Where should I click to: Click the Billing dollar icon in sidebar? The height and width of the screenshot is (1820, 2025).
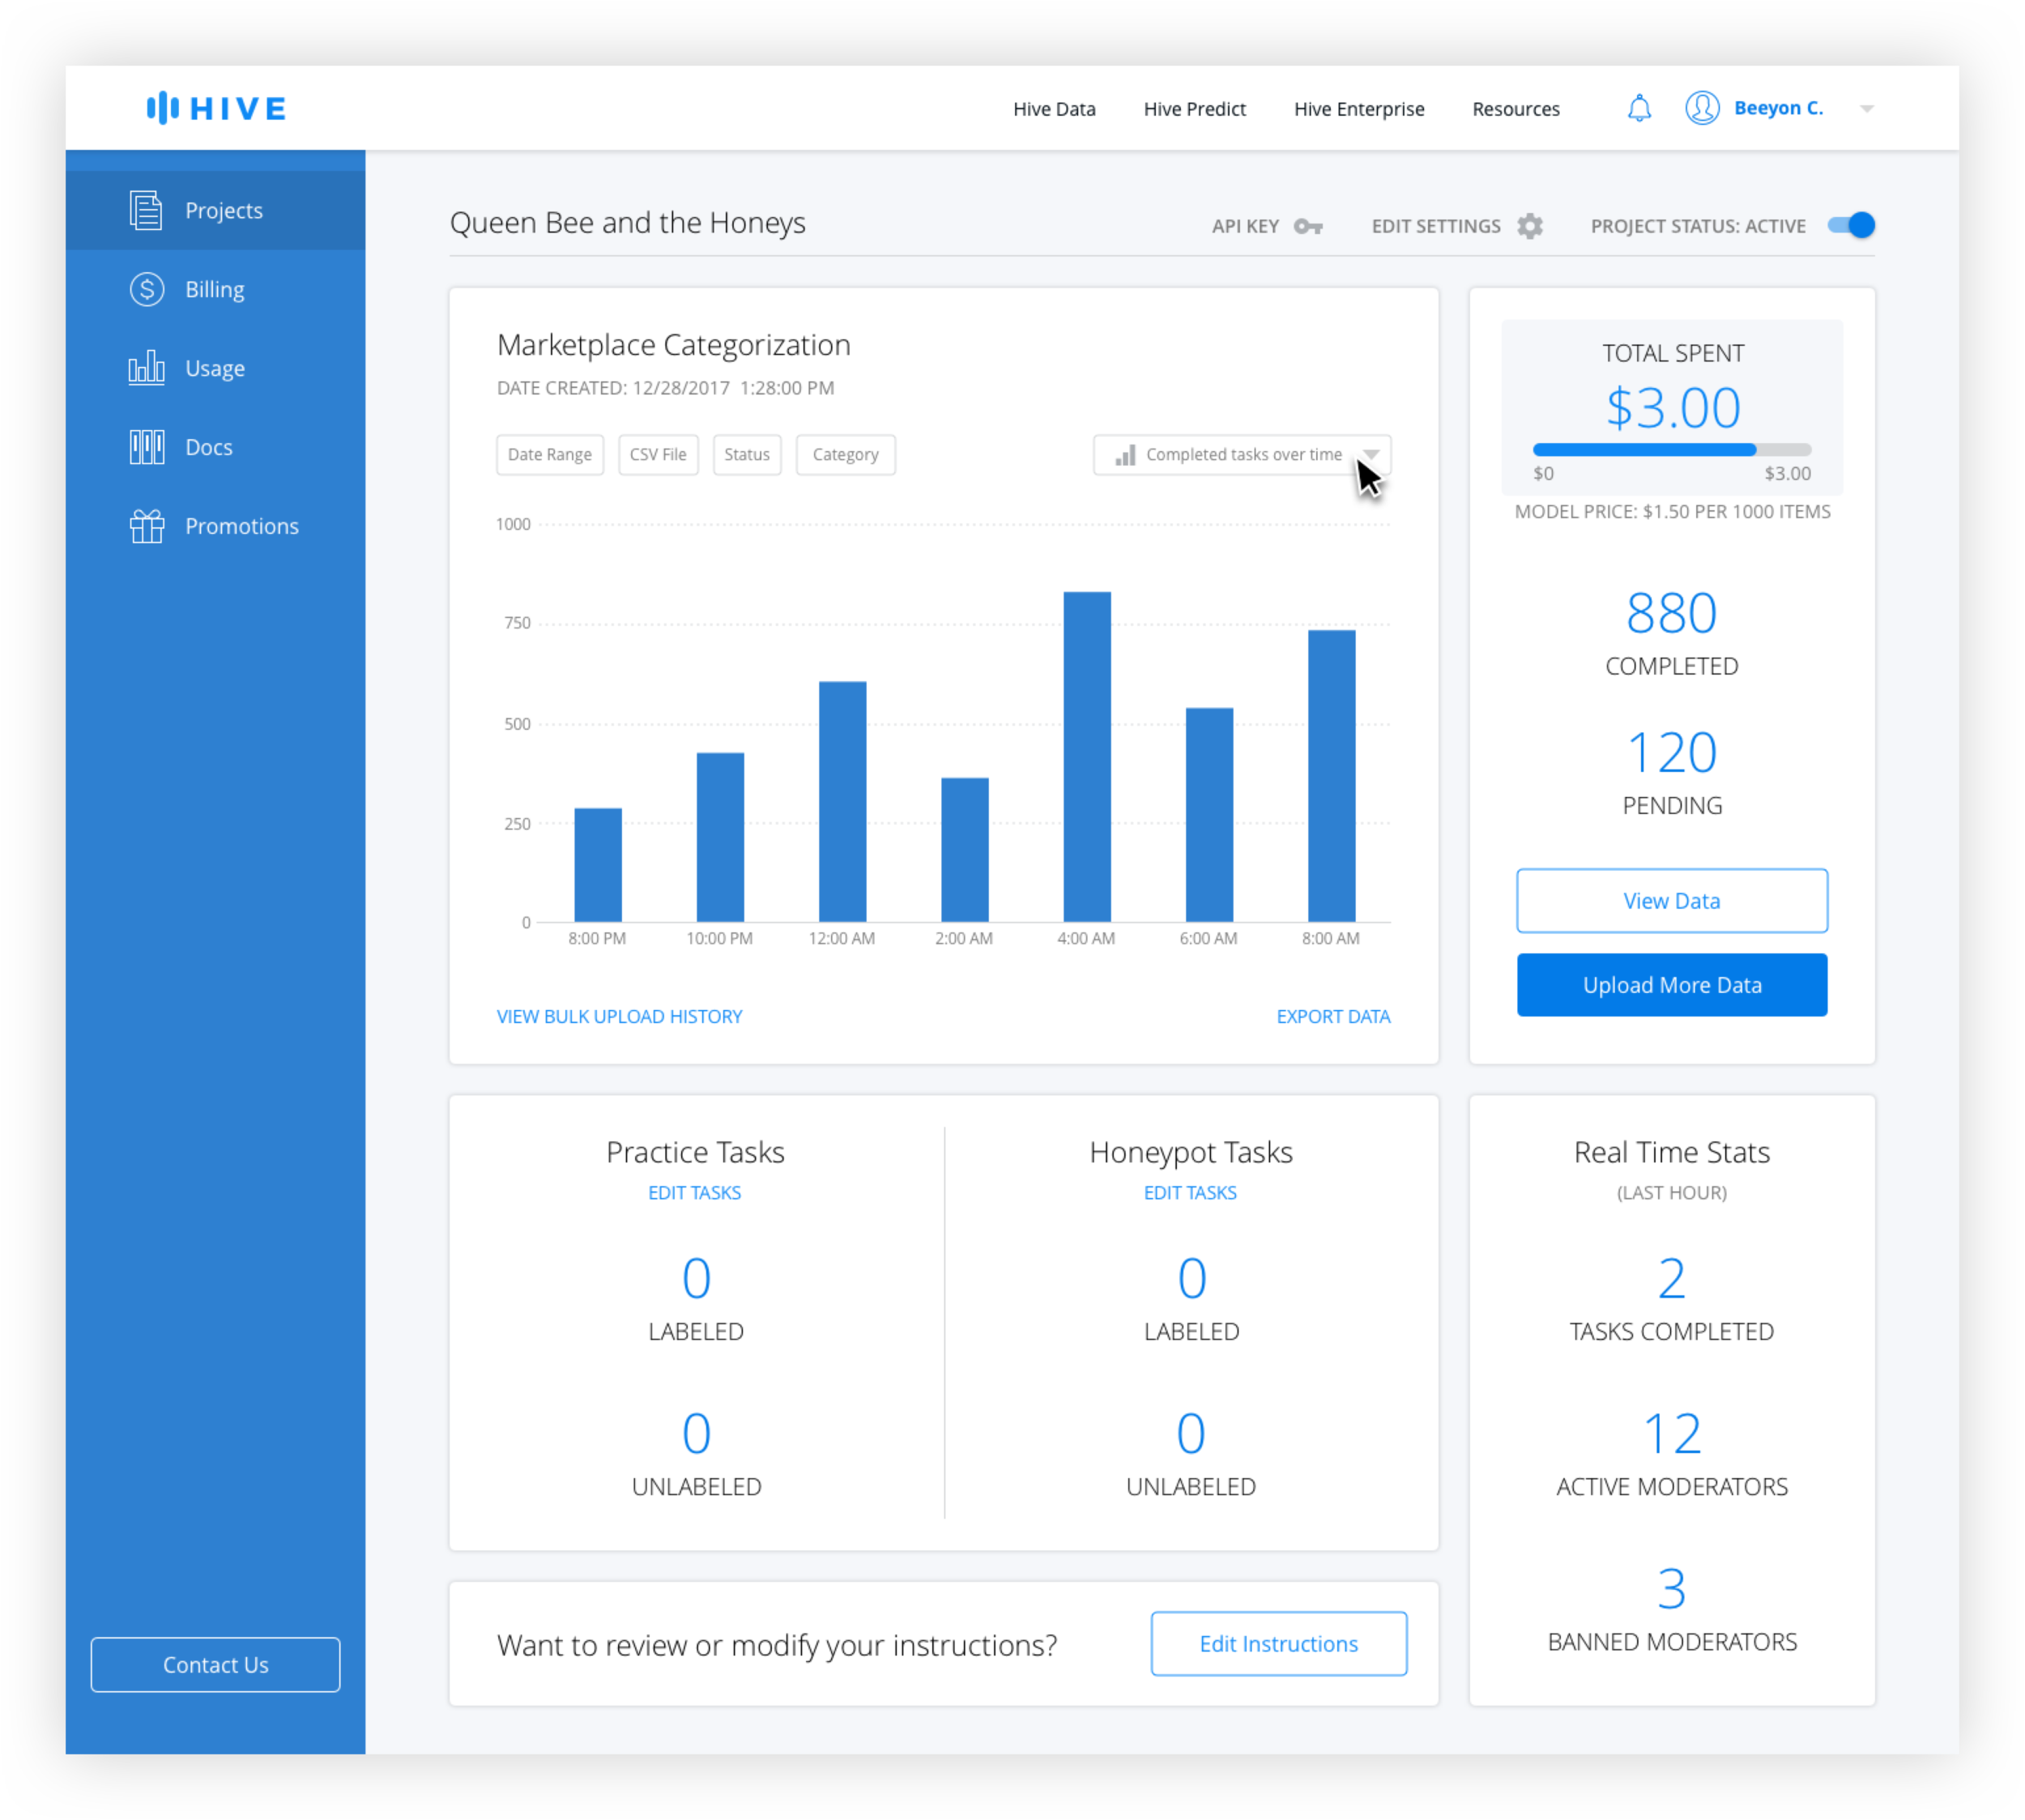[x=147, y=289]
